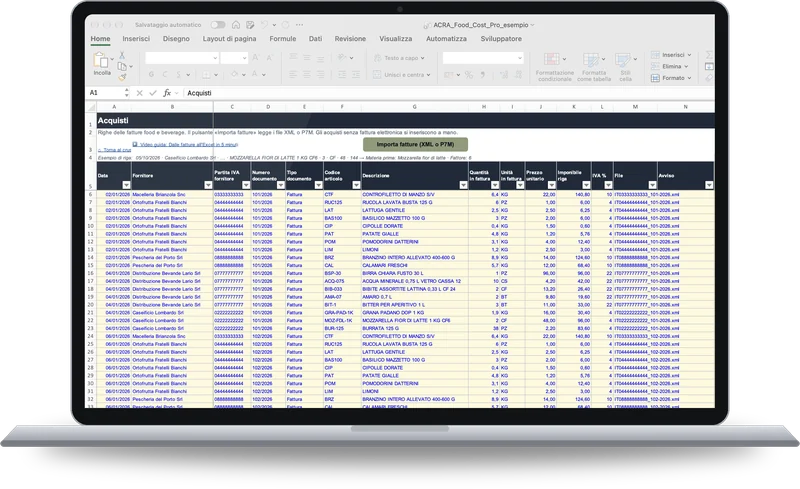800x489 pixels.
Task: Open the Video guida link
Action: 185,144
